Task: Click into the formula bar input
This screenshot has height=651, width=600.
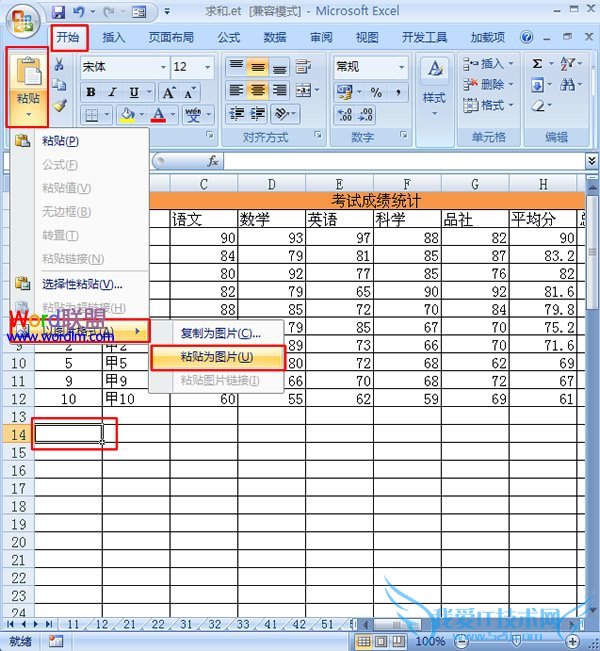Action: [x=404, y=161]
